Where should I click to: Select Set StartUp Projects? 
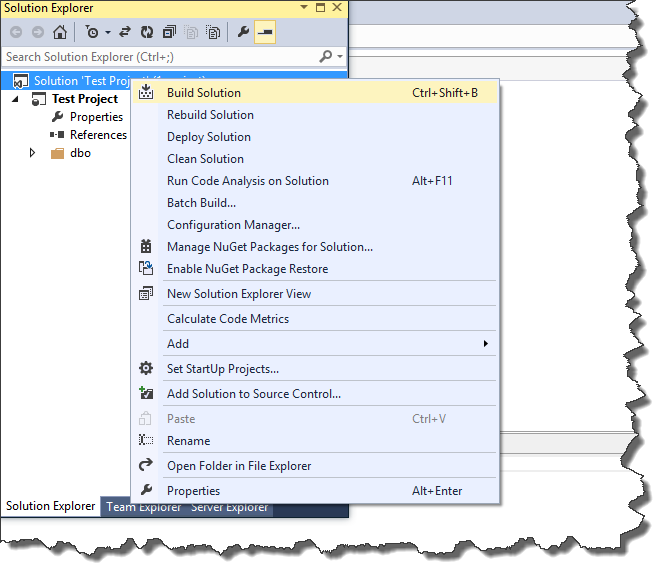point(315,369)
